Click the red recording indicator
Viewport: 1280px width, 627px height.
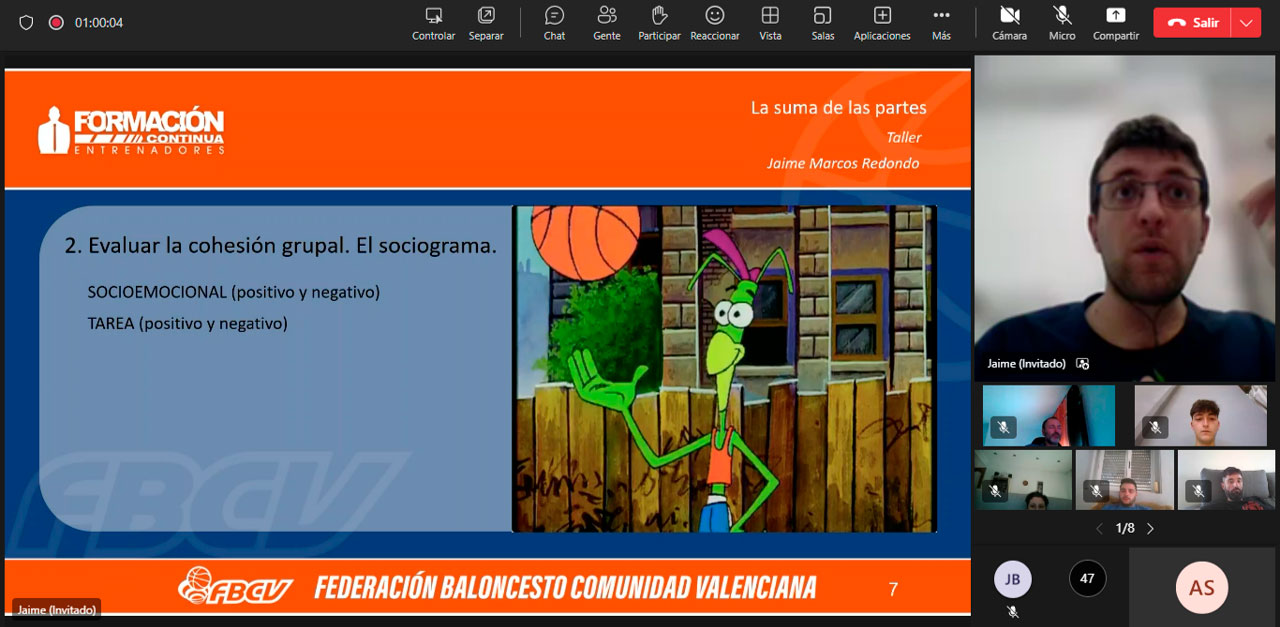(x=56, y=22)
